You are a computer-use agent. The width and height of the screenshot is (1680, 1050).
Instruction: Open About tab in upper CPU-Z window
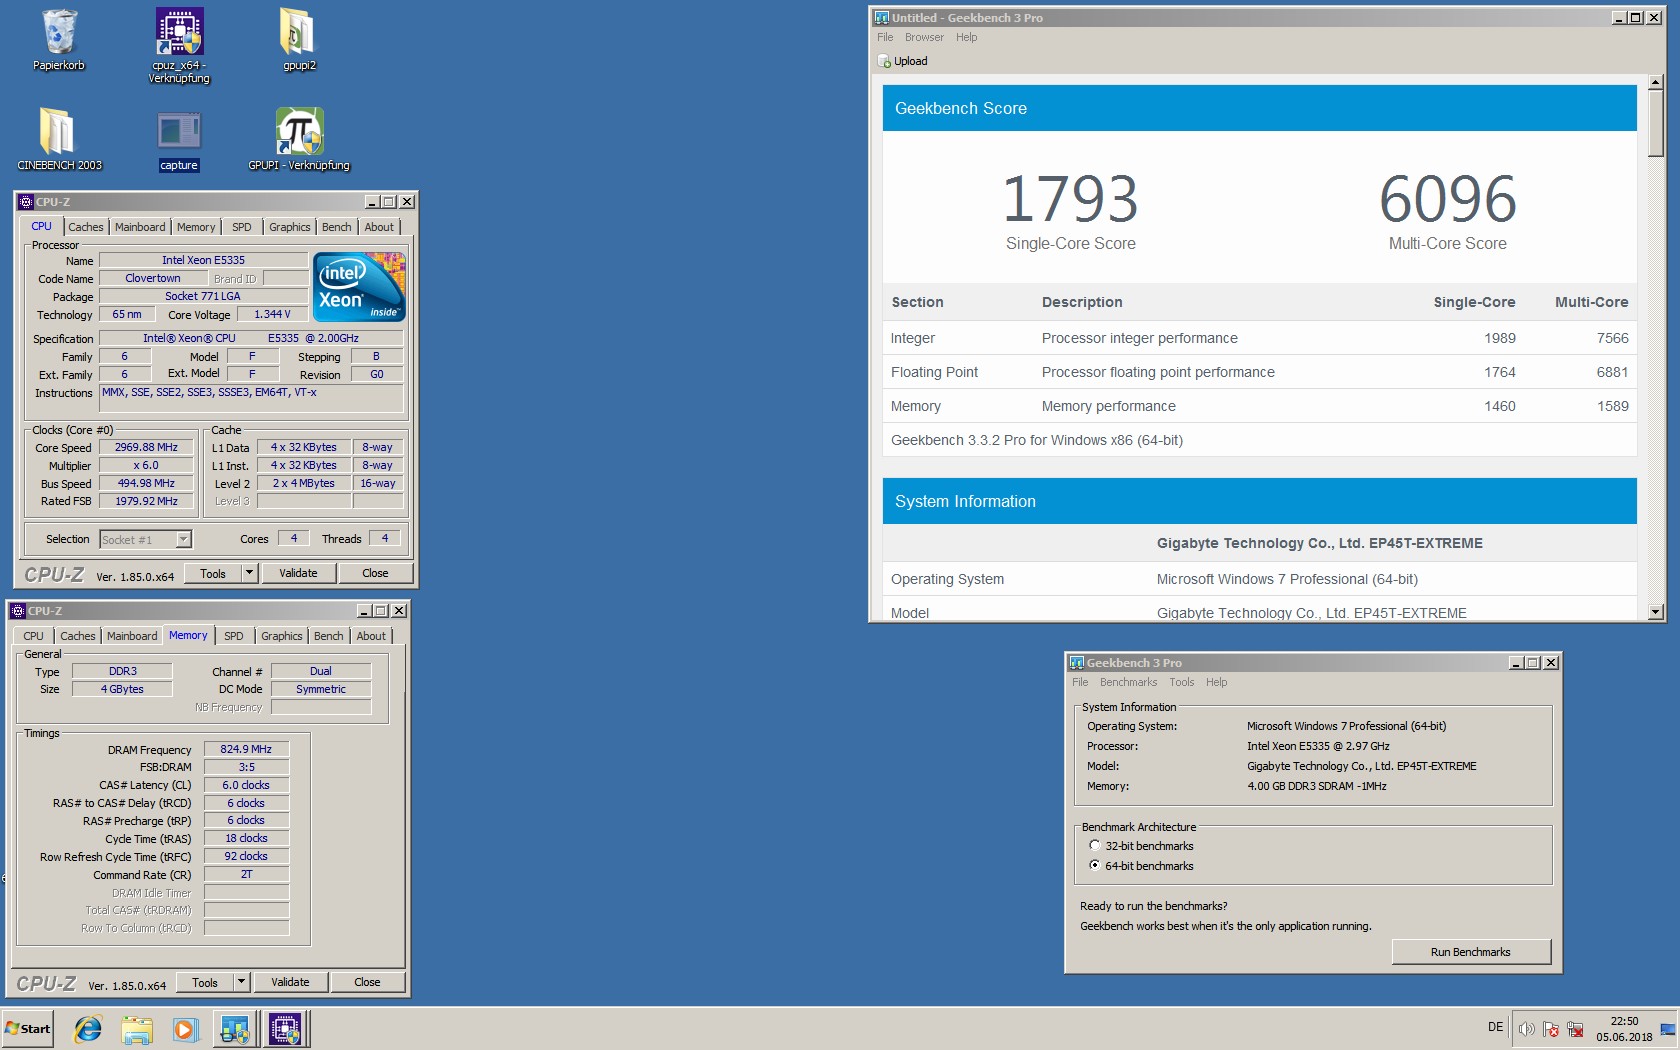pyautogui.click(x=379, y=227)
